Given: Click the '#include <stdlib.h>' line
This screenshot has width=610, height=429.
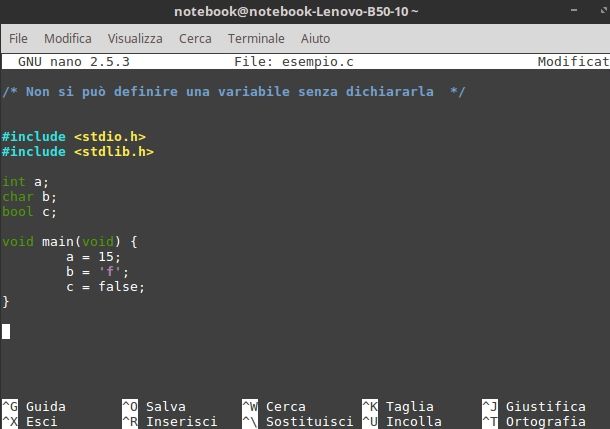Looking at the screenshot, I should click(x=78, y=151).
